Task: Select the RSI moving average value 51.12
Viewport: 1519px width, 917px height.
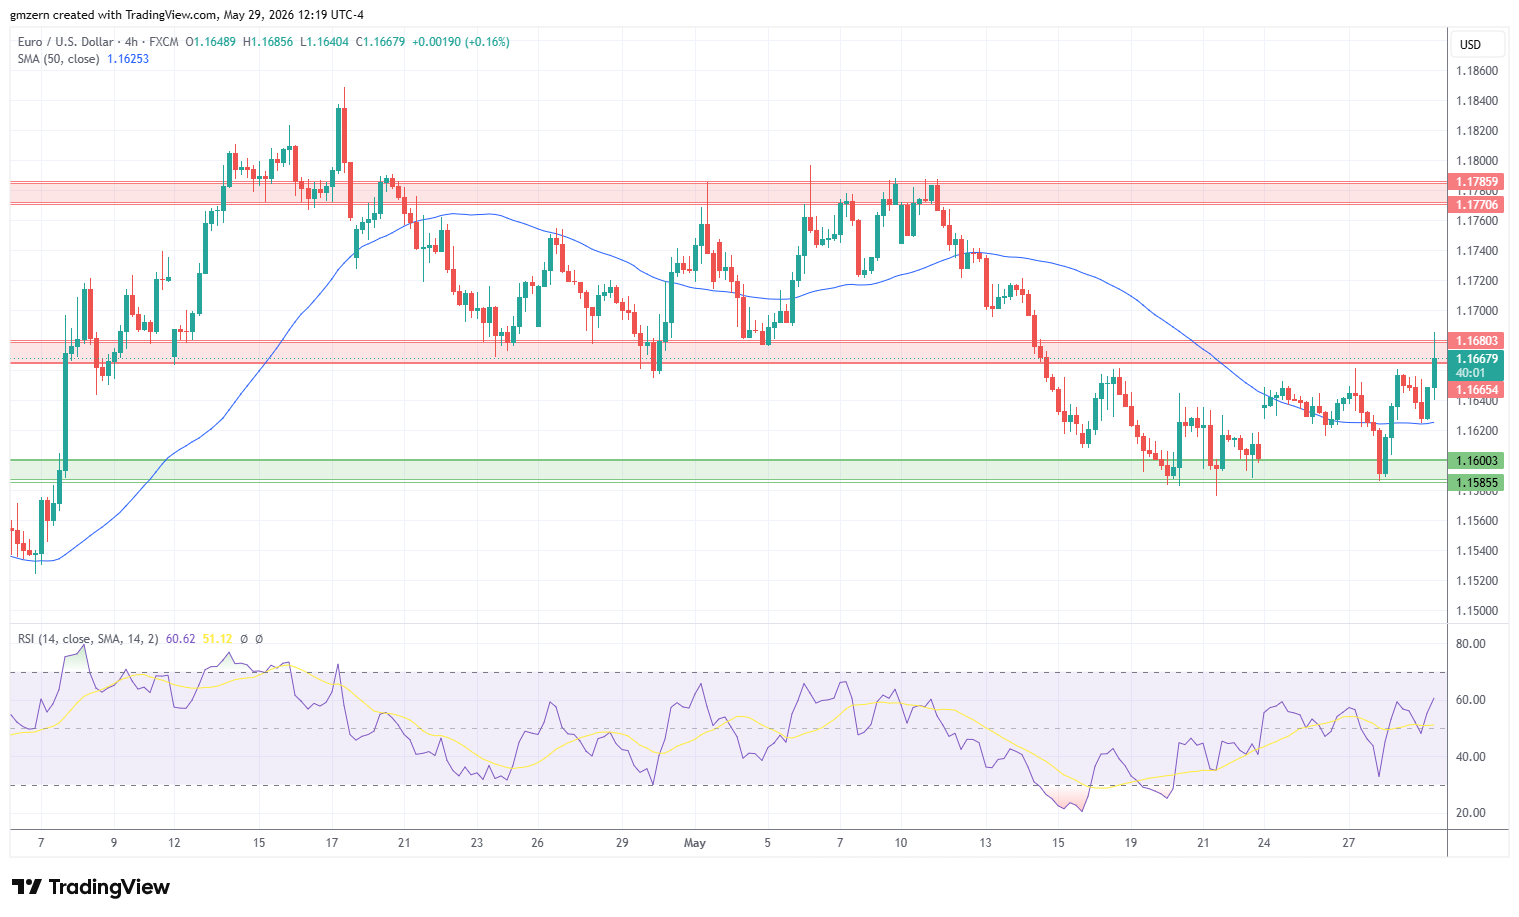Action: (x=217, y=639)
